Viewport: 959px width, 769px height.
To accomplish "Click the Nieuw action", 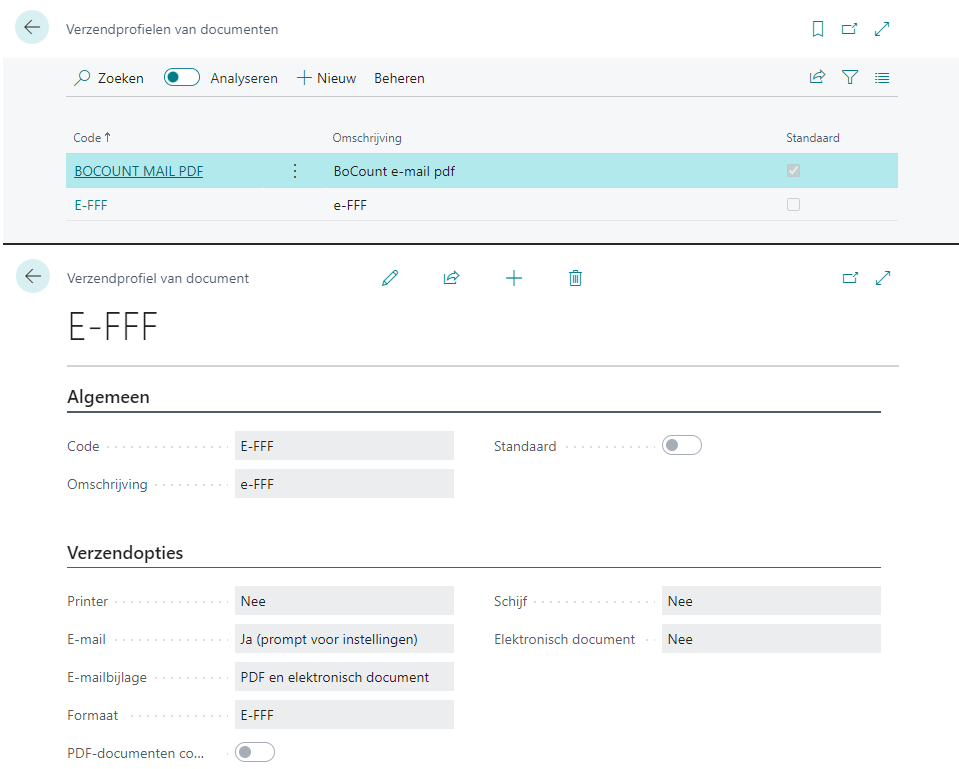I will (327, 78).
